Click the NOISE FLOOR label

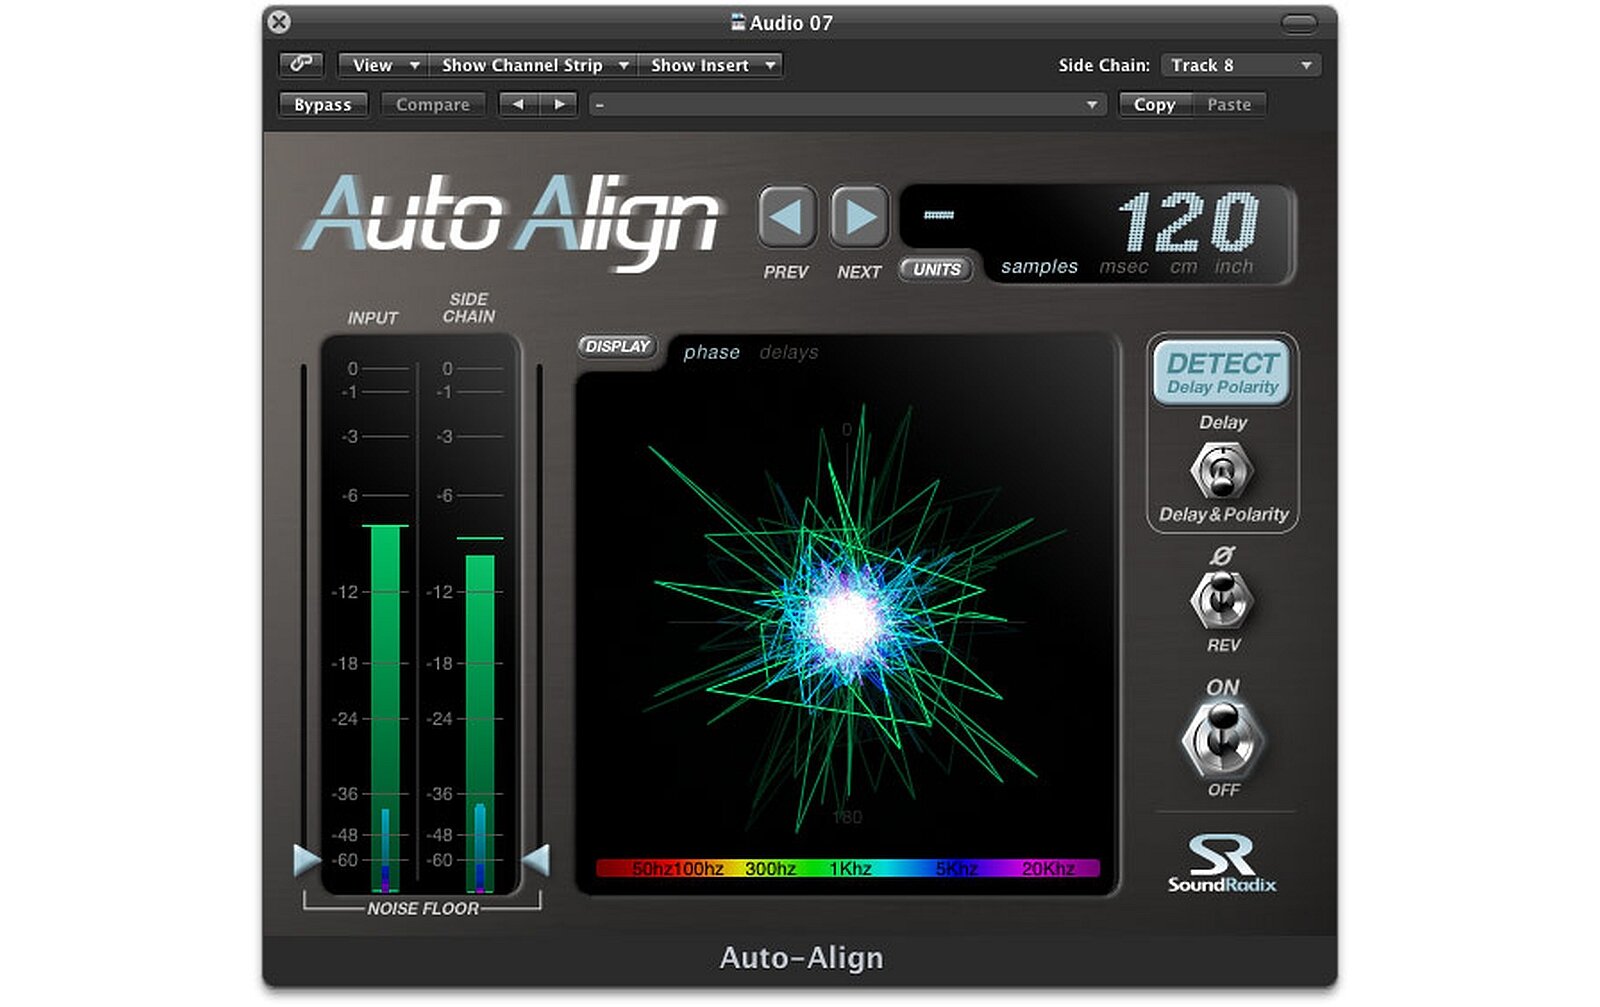coord(423,908)
